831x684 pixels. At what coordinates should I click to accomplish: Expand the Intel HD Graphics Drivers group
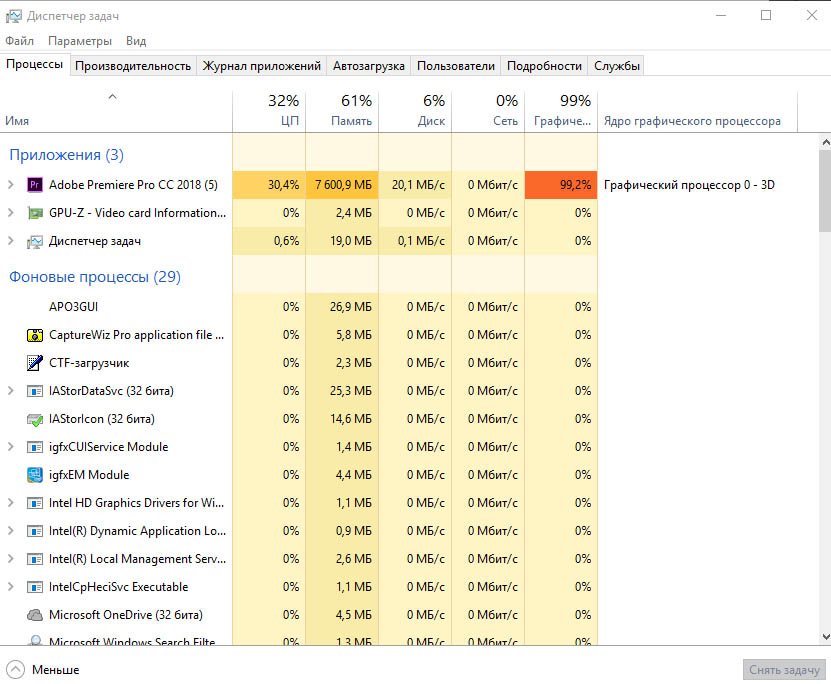(11, 503)
